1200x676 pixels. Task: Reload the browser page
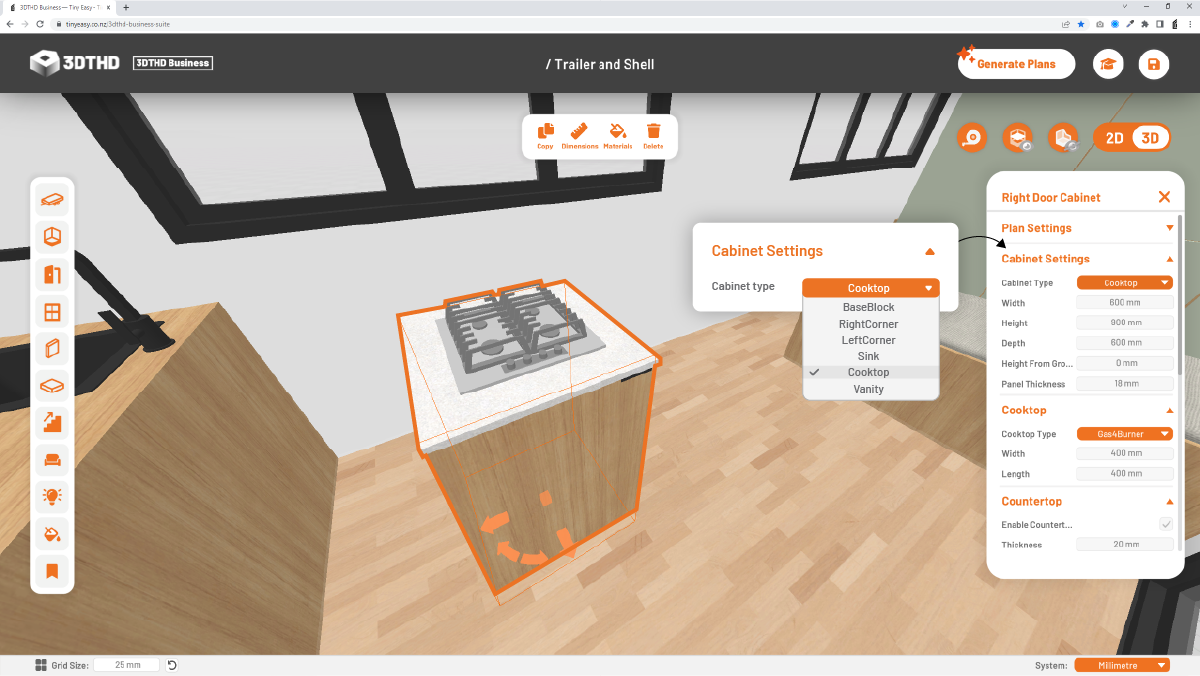point(40,23)
